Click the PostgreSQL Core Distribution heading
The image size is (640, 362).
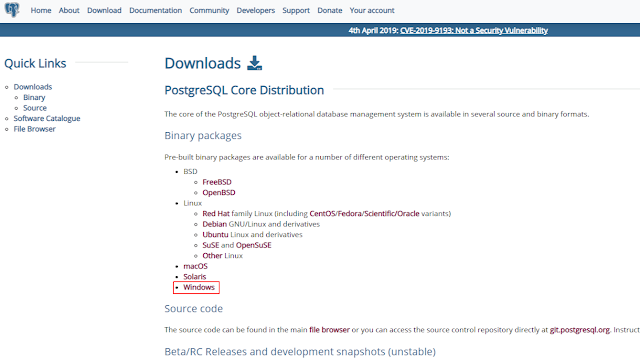click(244, 90)
